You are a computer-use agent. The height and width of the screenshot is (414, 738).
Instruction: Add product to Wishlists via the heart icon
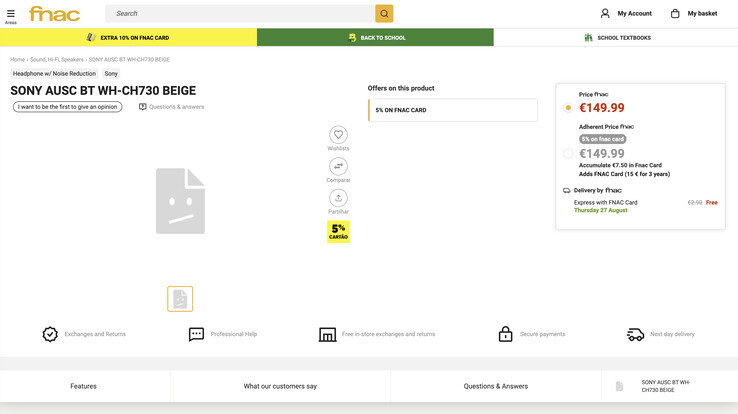[338, 135]
